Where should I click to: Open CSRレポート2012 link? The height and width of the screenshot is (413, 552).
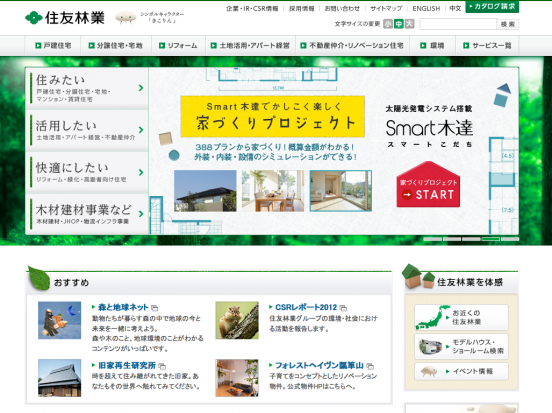click(306, 307)
